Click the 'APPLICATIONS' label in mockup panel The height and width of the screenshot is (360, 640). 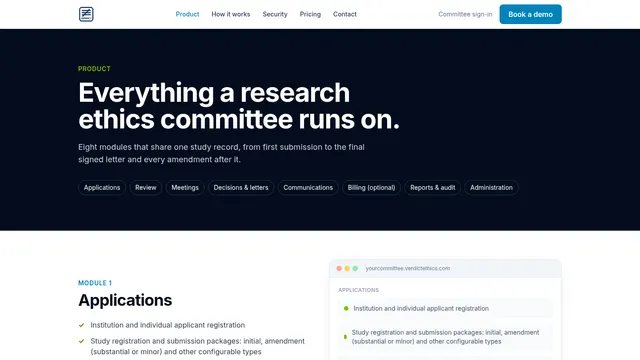358,290
